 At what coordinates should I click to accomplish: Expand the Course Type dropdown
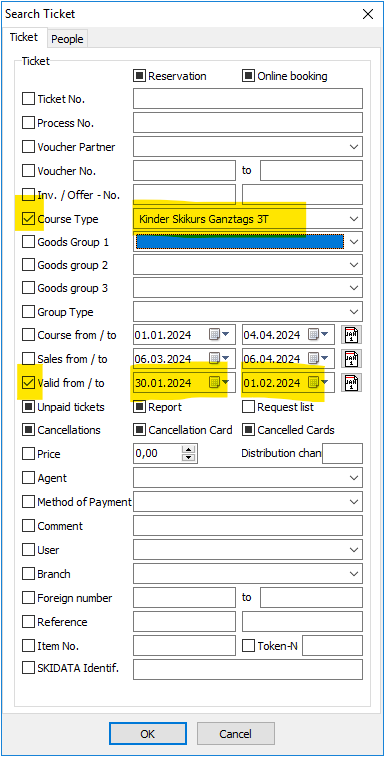point(354,219)
